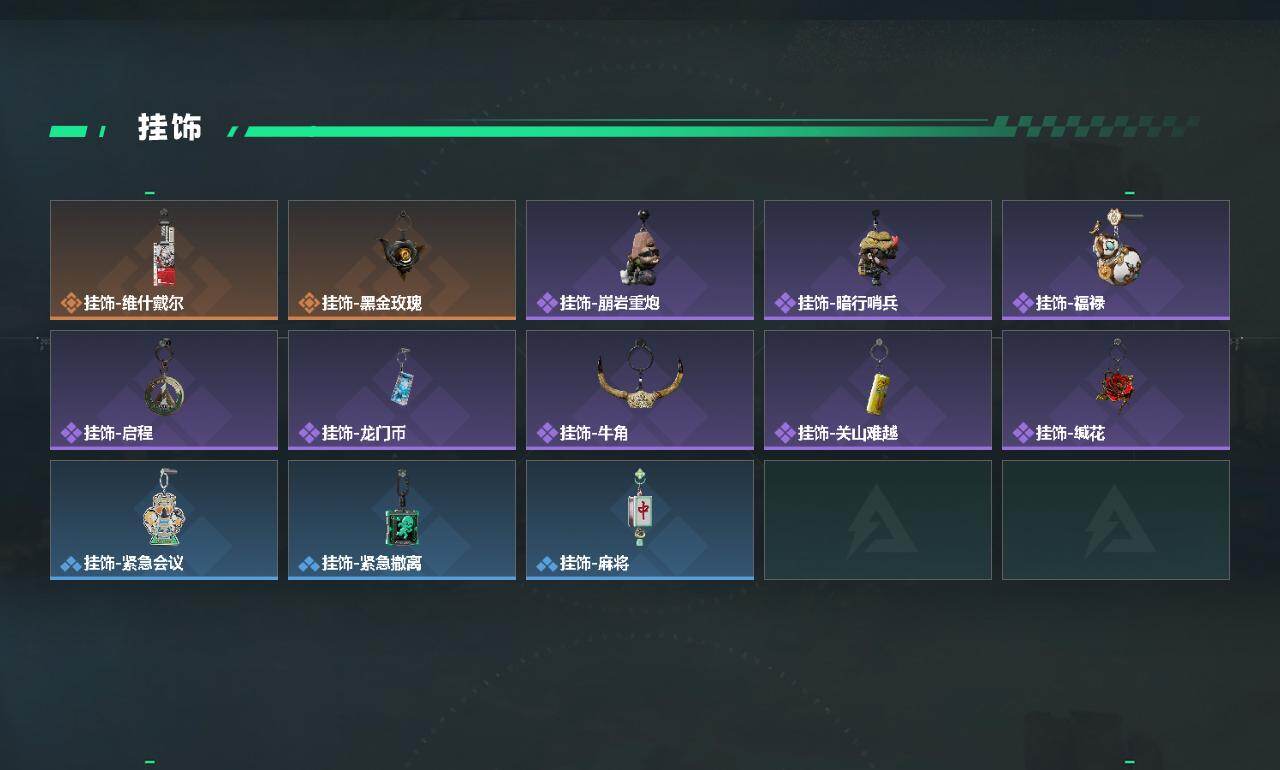The image size is (1280, 770).
Task: Click the 挂饰-牛角 label text
Action: point(594,433)
